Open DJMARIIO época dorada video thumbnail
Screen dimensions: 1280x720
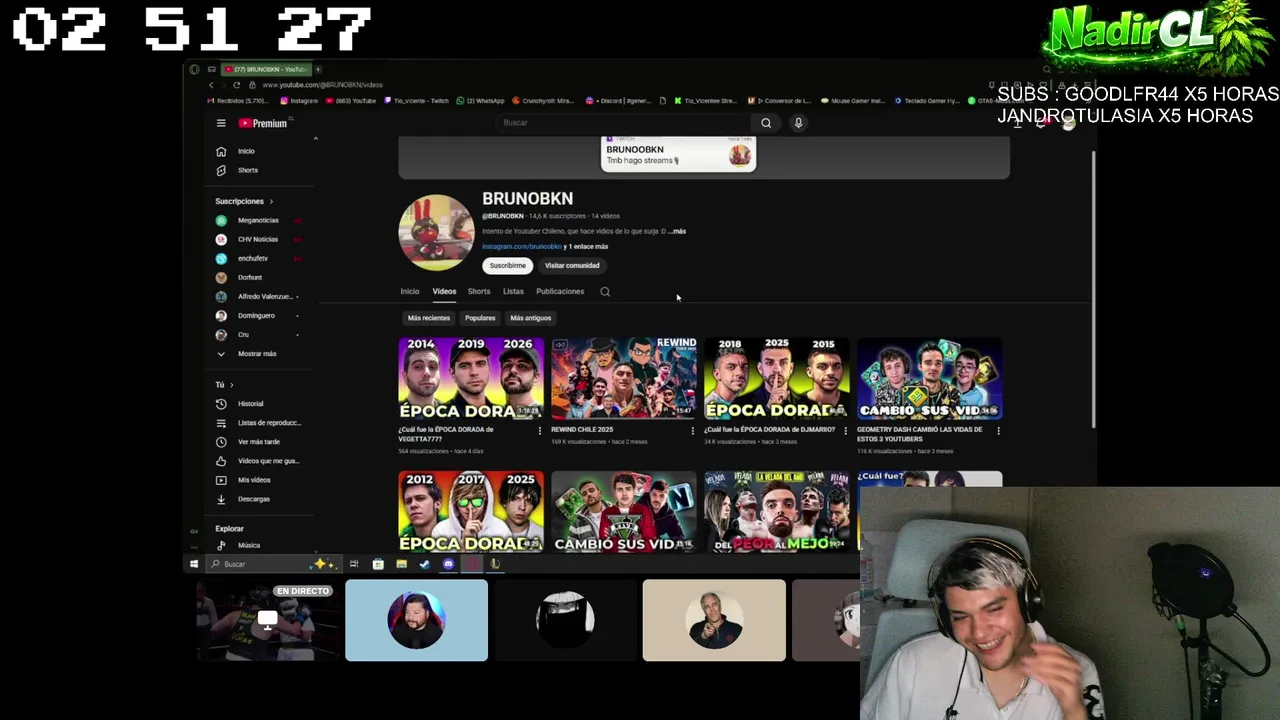click(x=777, y=379)
